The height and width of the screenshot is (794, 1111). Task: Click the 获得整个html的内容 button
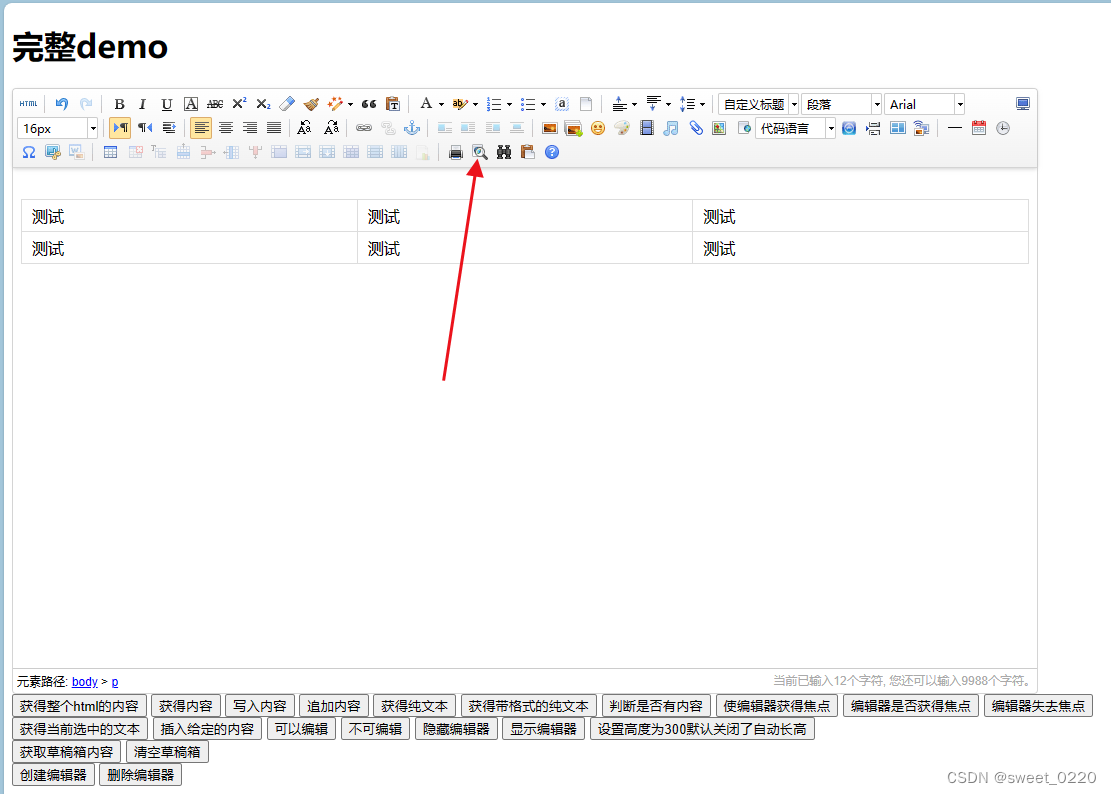pyautogui.click(x=77, y=705)
